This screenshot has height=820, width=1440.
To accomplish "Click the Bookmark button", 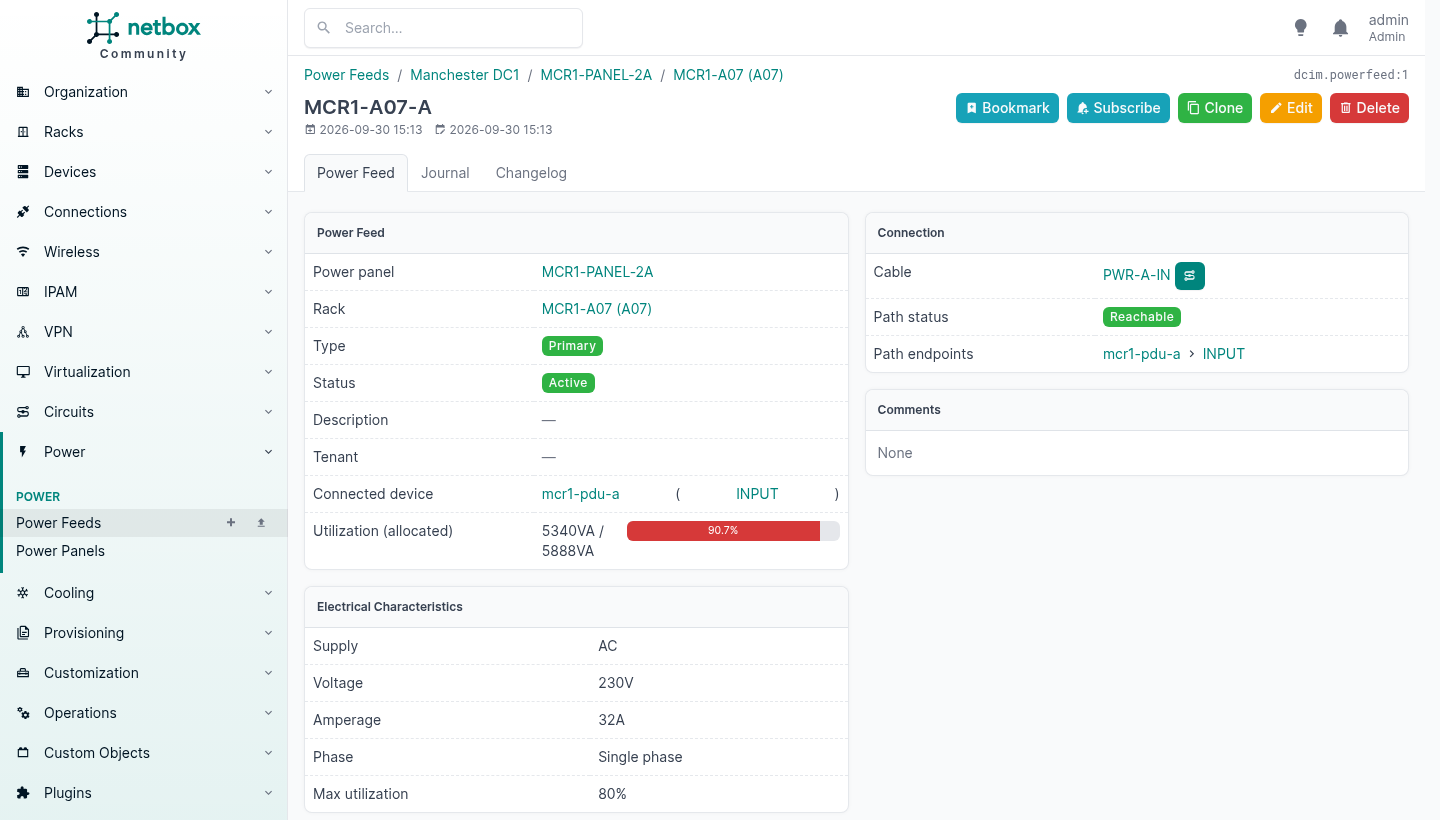I will coord(1009,108).
